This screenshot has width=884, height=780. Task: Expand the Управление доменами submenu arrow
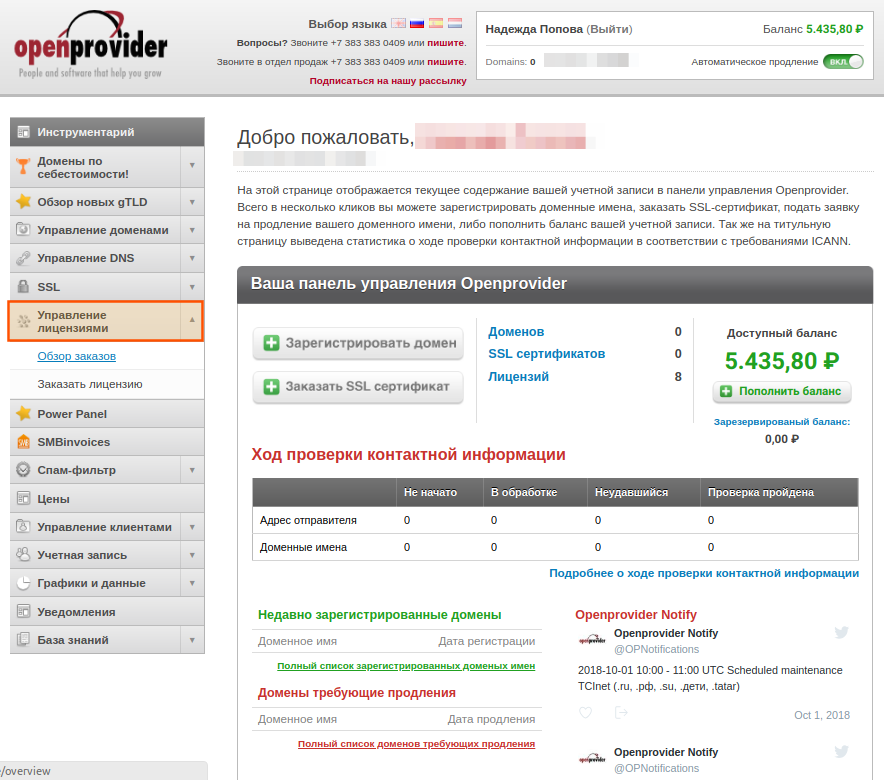click(192, 230)
